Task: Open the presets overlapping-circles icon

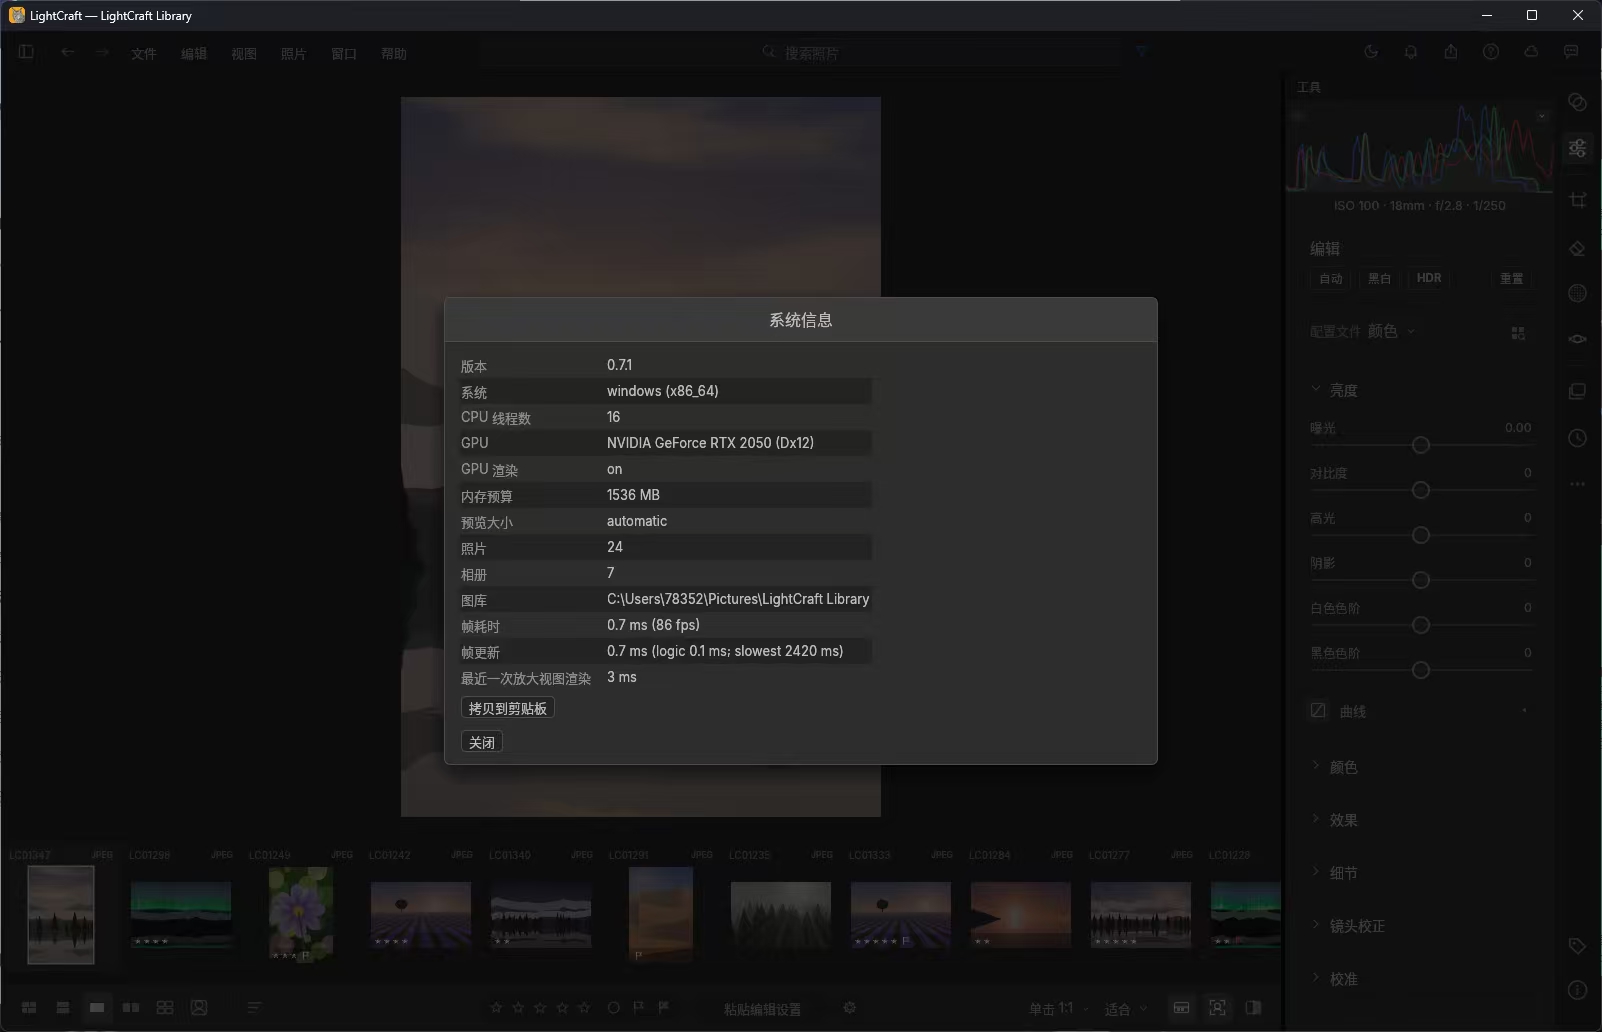Action: pyautogui.click(x=1577, y=102)
